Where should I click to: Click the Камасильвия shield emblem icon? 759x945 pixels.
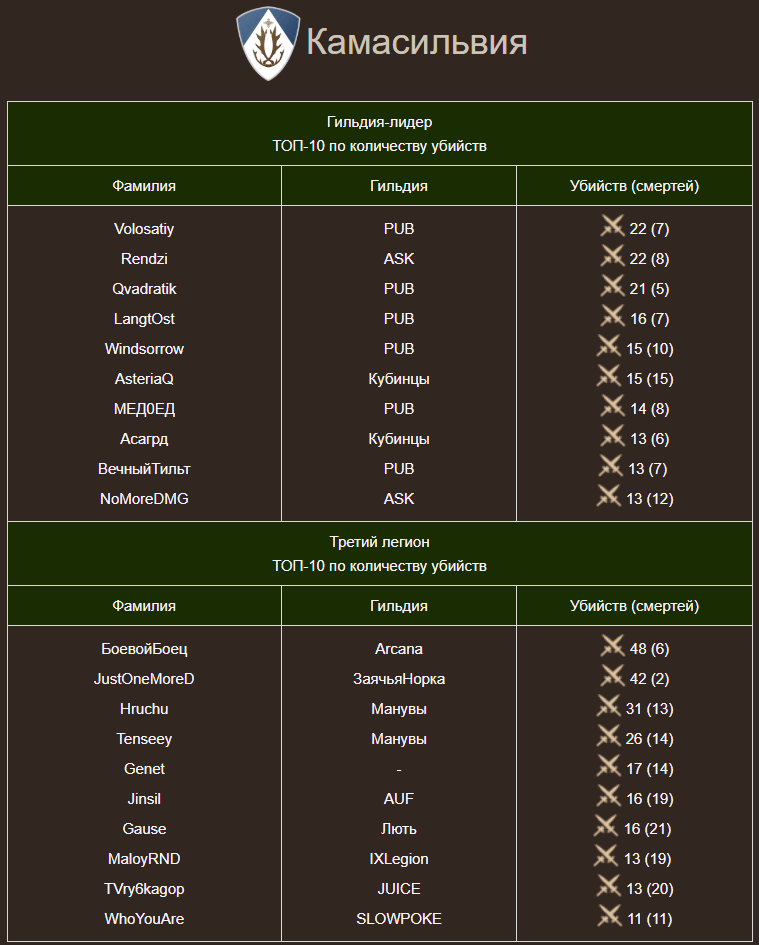267,43
